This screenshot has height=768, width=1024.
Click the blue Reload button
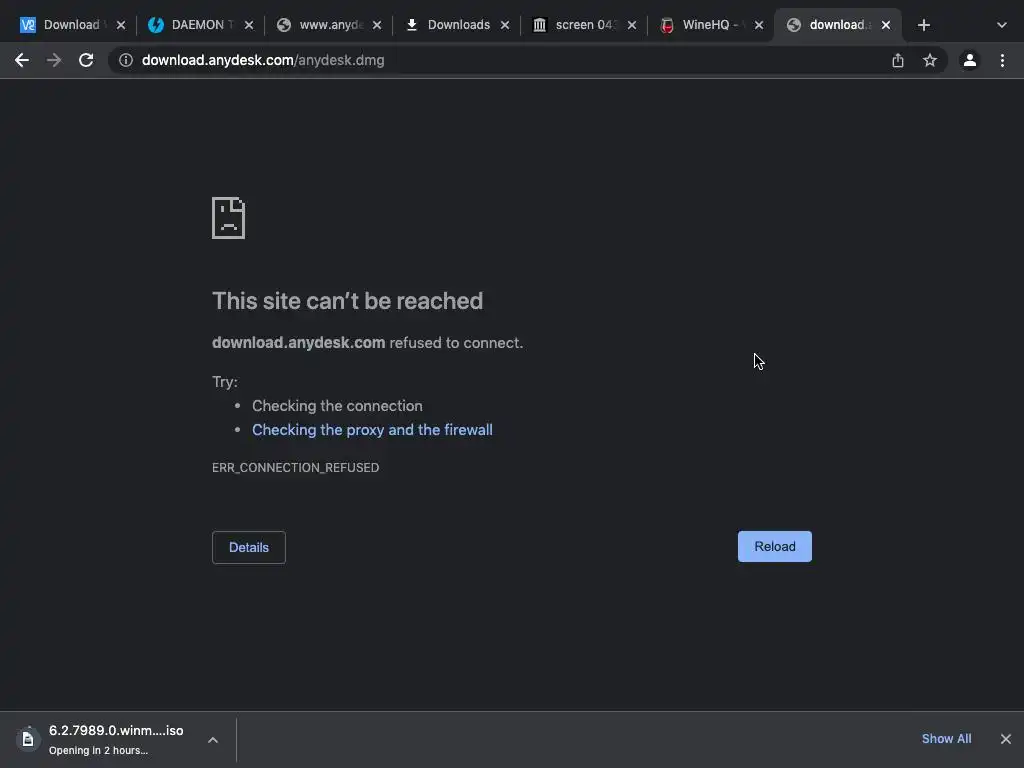coord(775,547)
